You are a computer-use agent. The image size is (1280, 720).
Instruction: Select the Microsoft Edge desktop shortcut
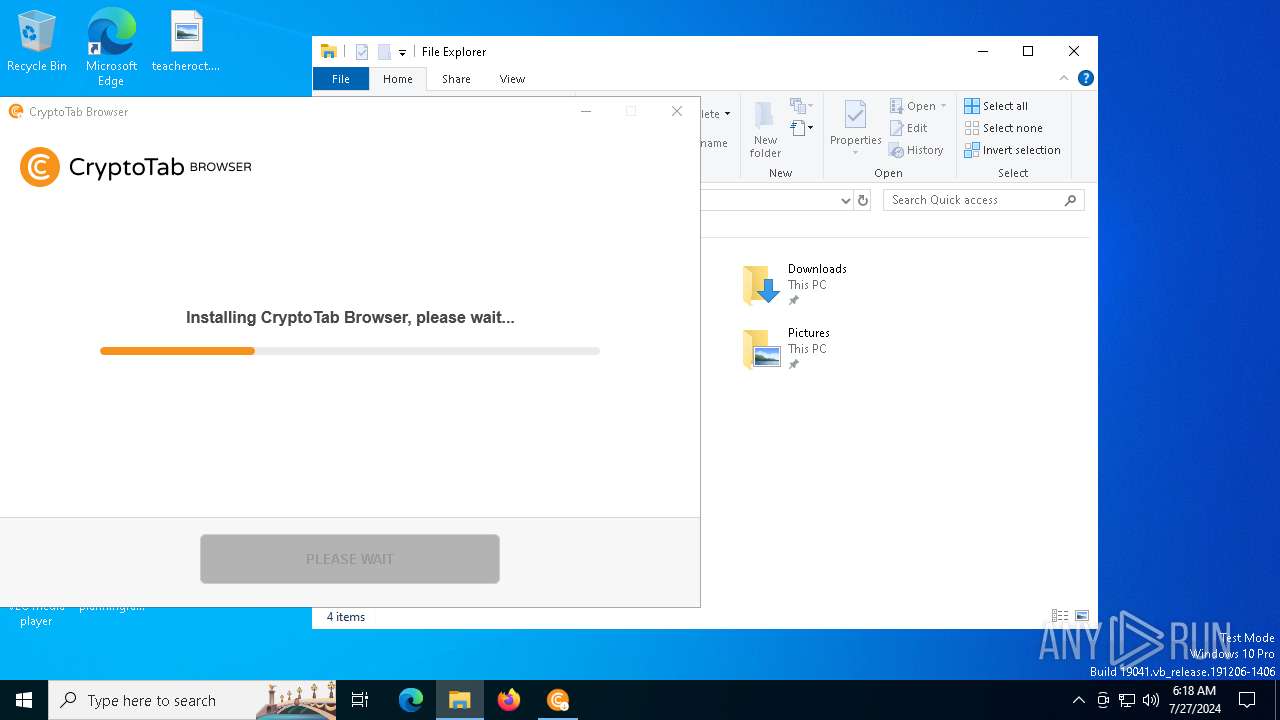pyautogui.click(x=111, y=47)
